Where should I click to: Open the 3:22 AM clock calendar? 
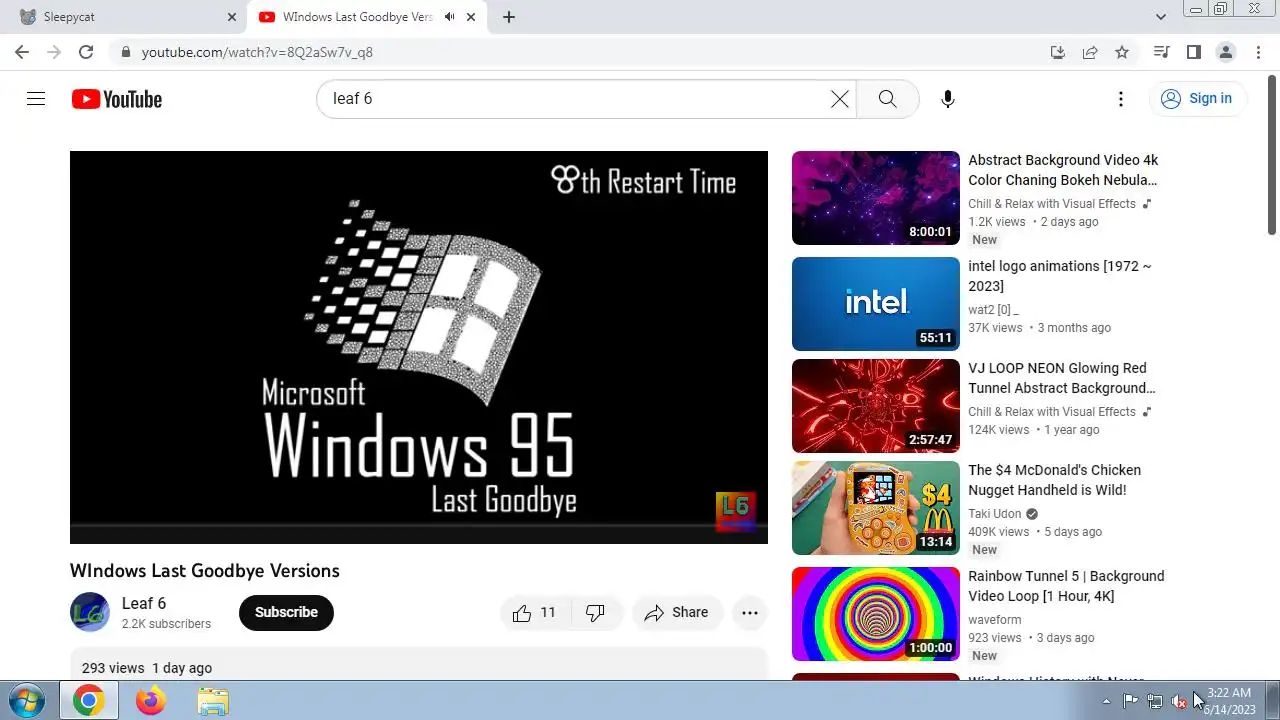coord(1229,701)
